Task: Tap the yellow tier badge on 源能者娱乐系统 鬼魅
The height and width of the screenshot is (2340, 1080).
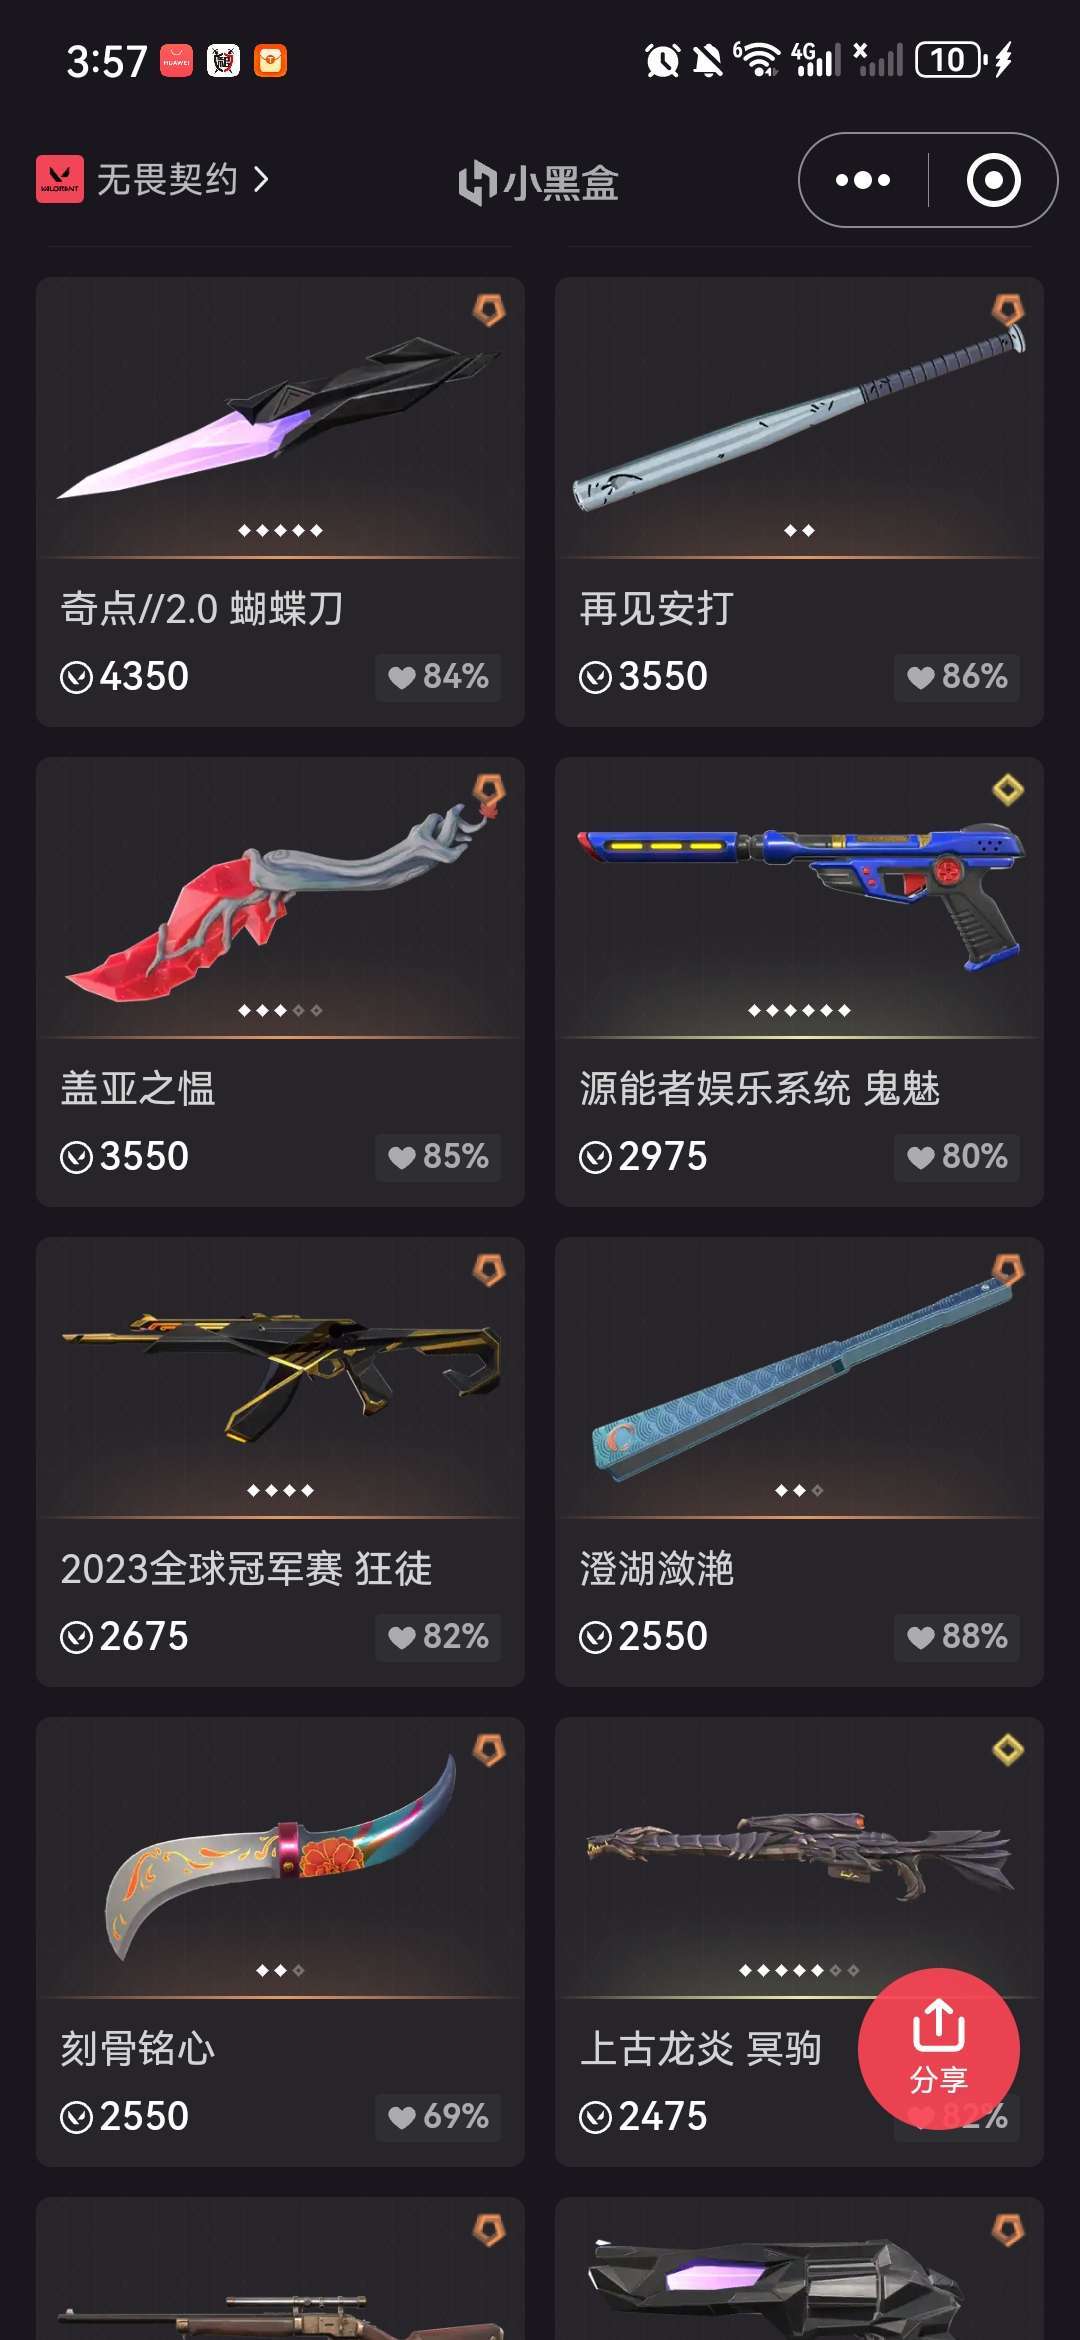Action: click(1008, 790)
